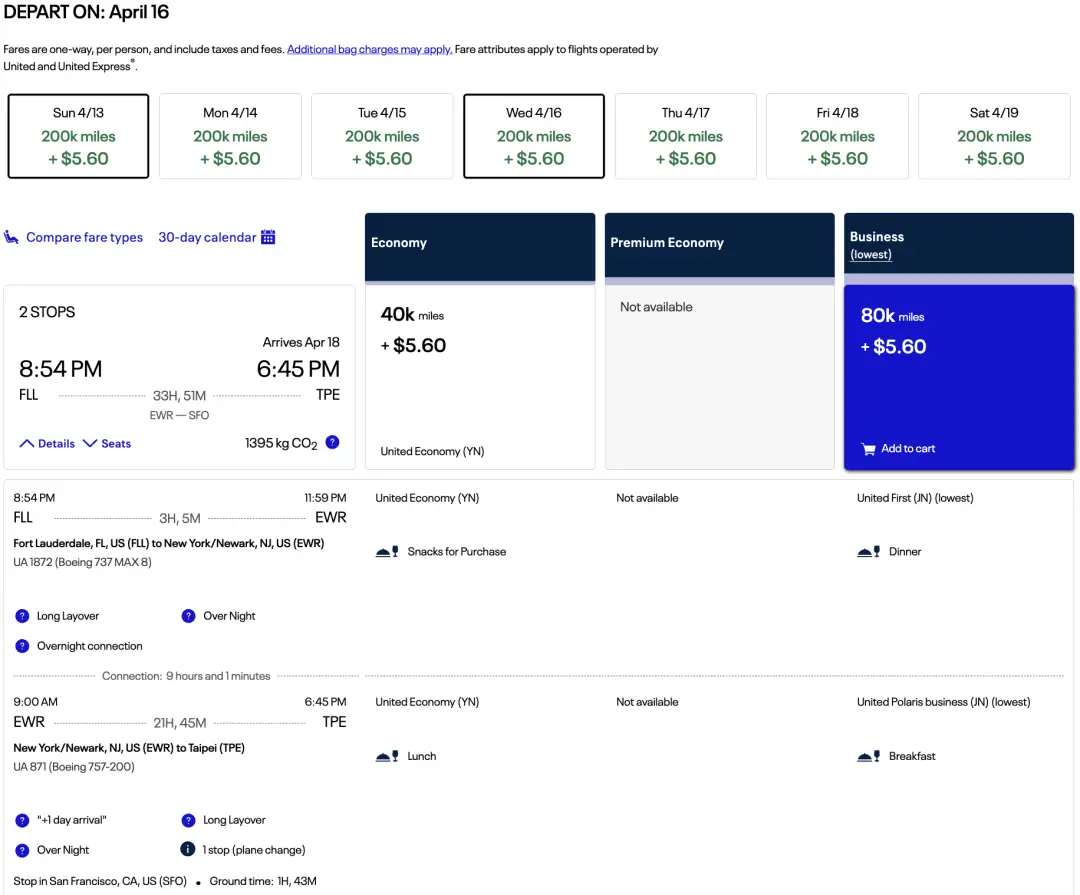Select the 40k miles Economy fare
The height and width of the screenshot is (895, 1080).
[480, 377]
